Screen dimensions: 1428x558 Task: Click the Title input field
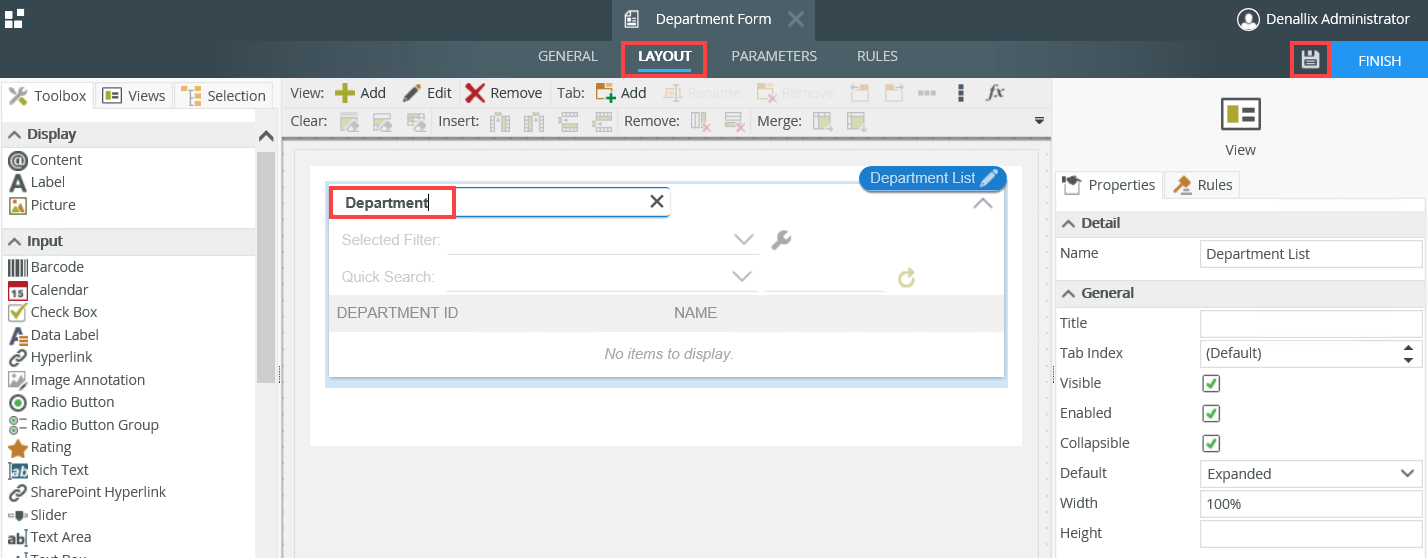1311,323
